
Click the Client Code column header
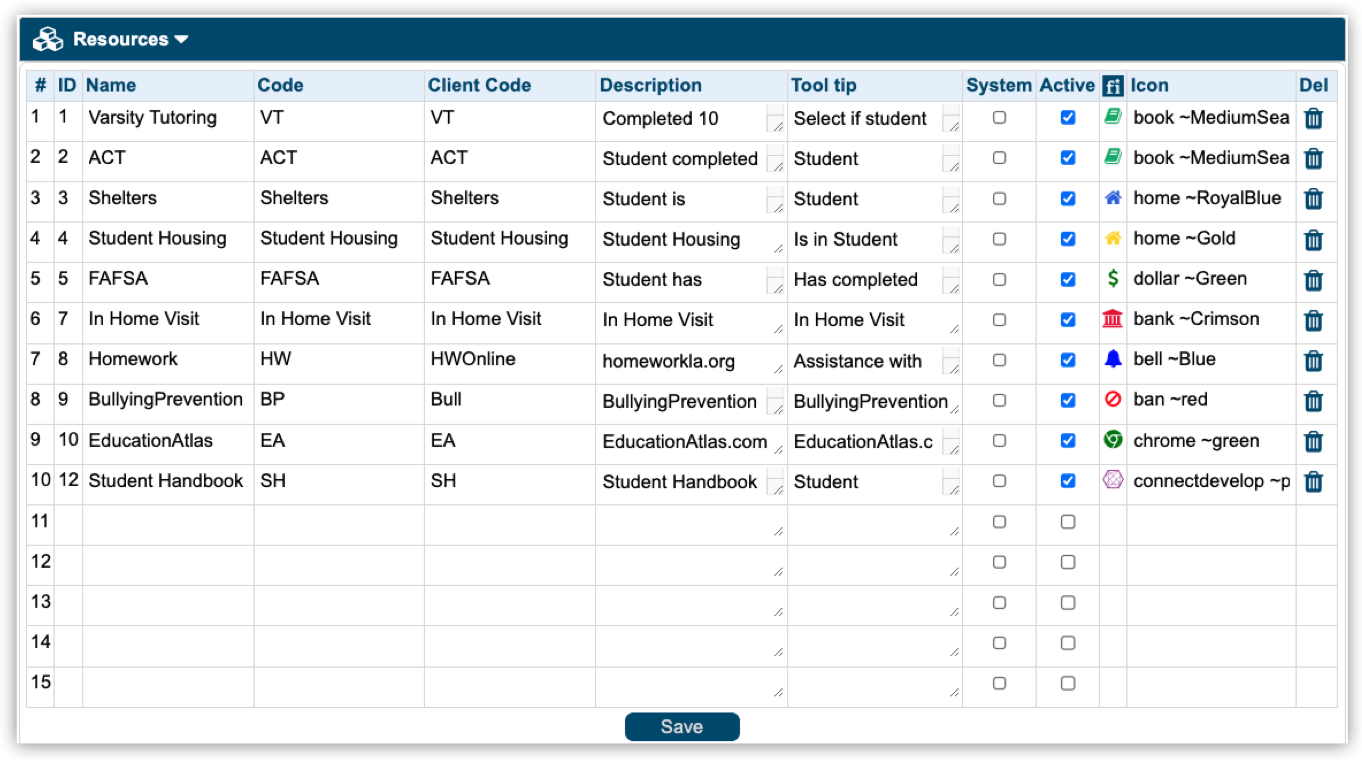point(479,86)
